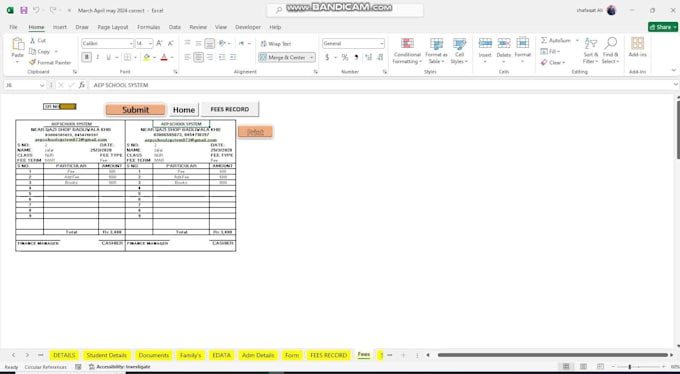This screenshot has height=374, width=680.
Task: Open Find & Select magnifier
Action: 611,50
